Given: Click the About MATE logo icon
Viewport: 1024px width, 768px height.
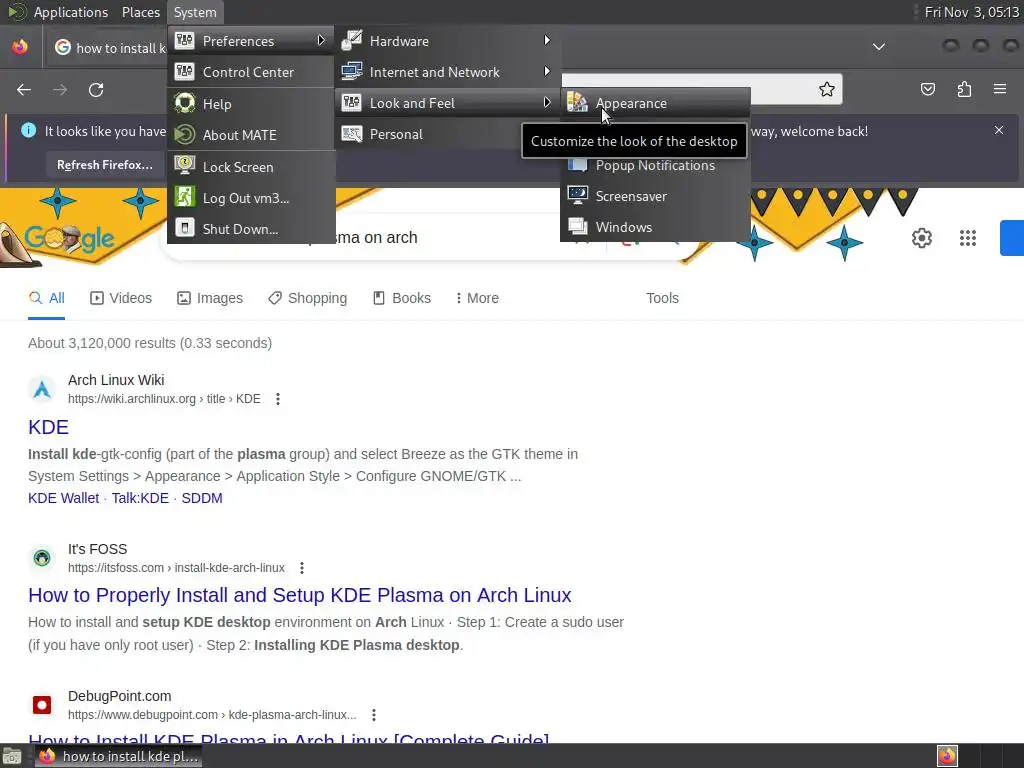Looking at the screenshot, I should (185, 135).
